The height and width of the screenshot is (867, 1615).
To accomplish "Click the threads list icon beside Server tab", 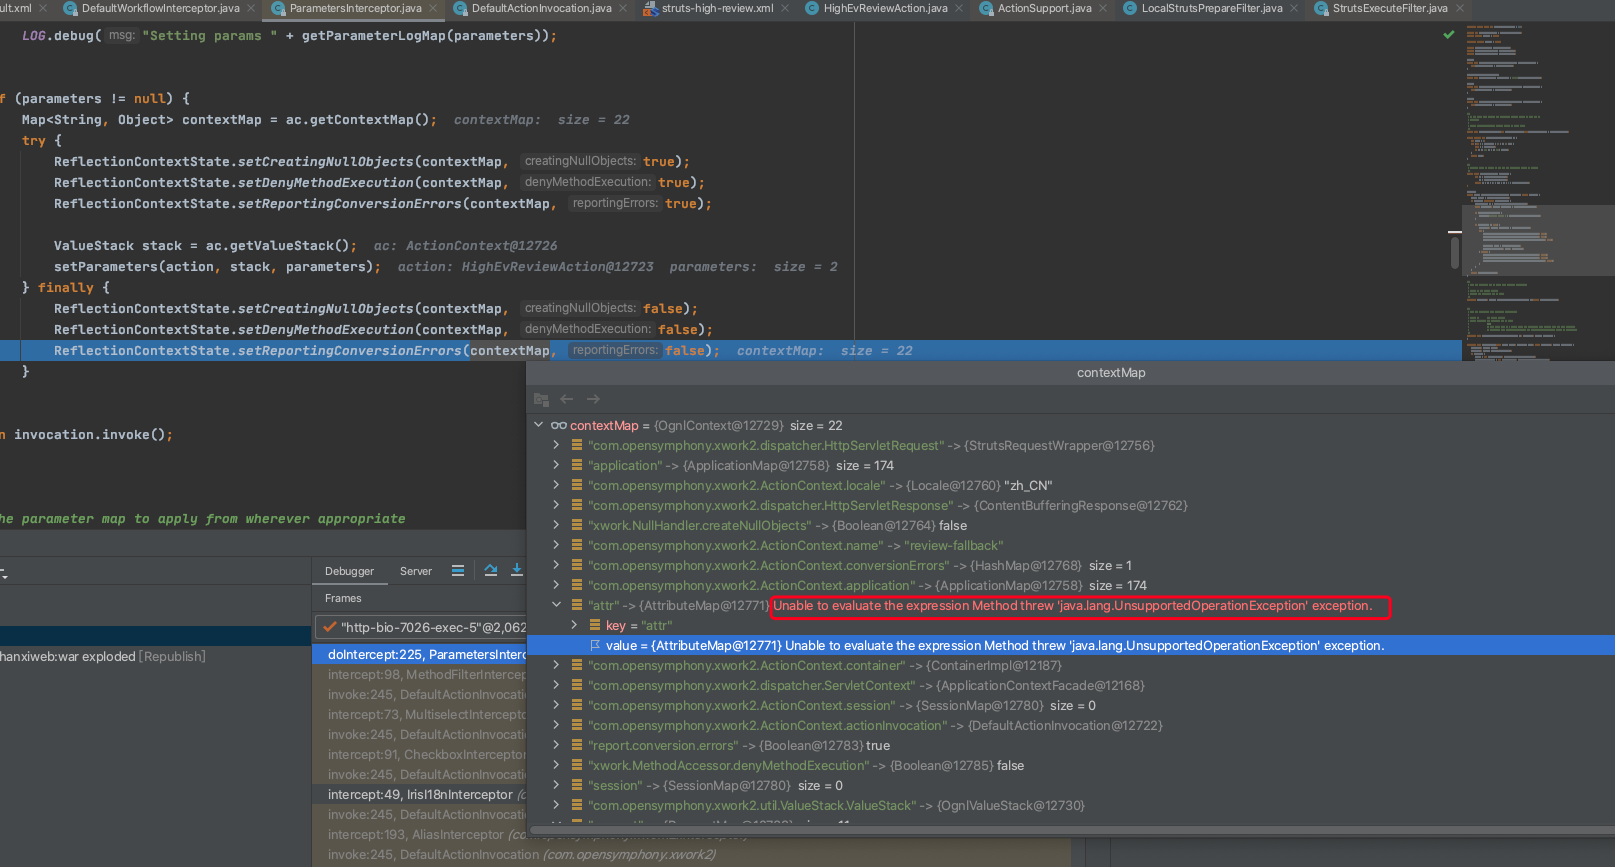I will pos(458,571).
